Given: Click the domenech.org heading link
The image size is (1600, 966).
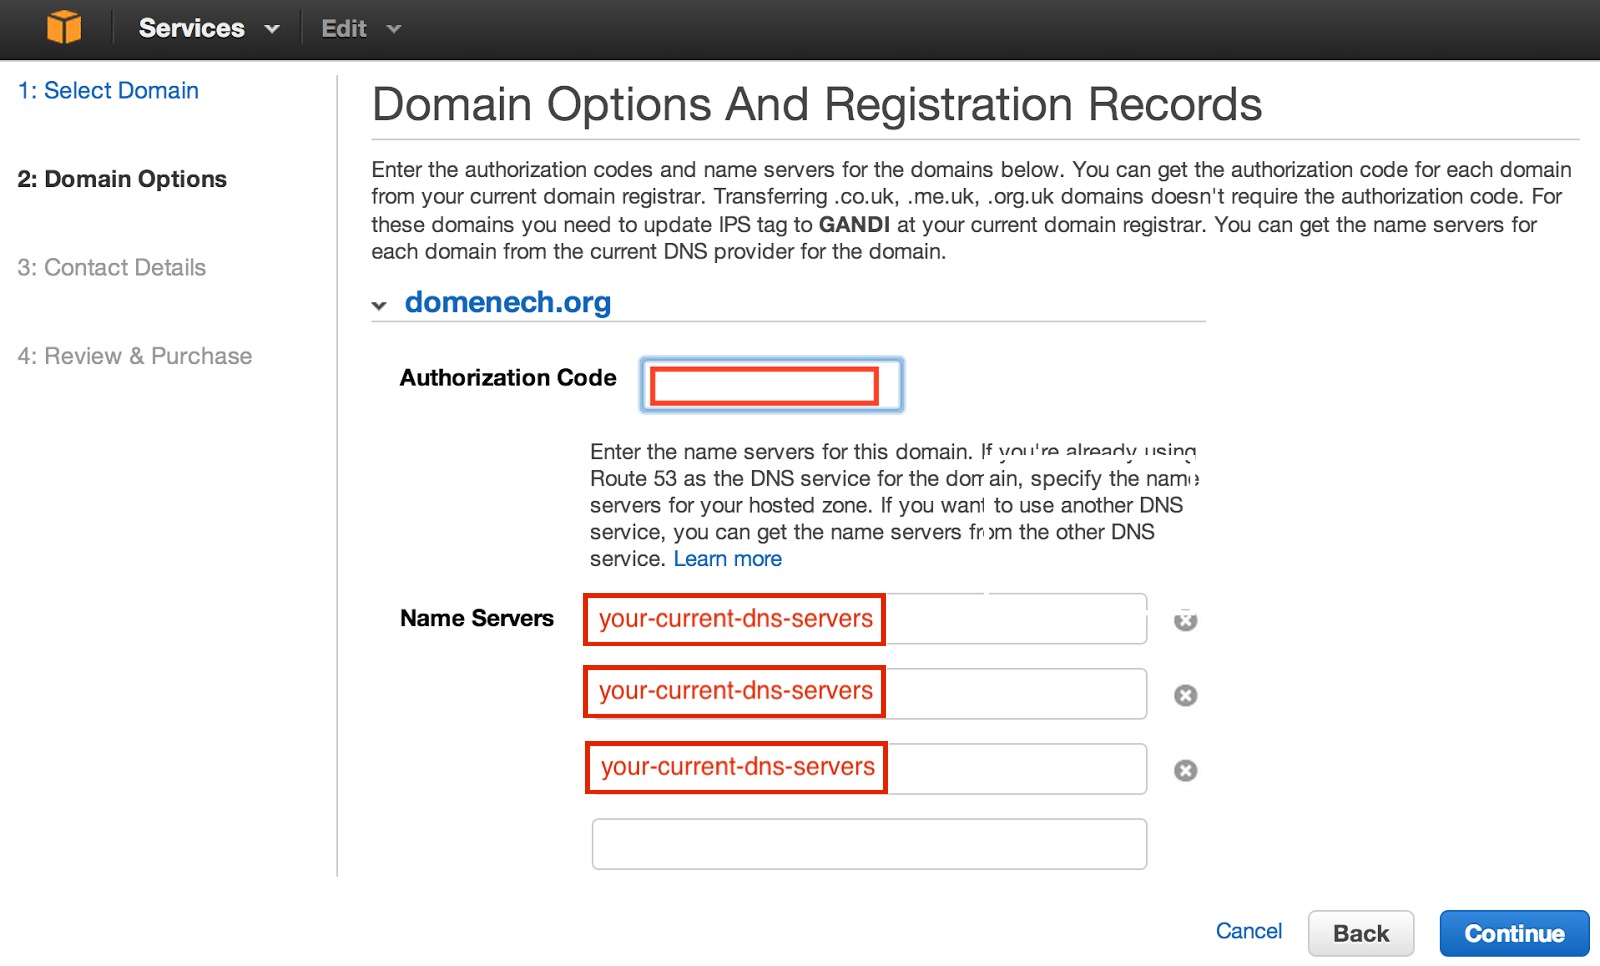Looking at the screenshot, I should pos(507,302).
